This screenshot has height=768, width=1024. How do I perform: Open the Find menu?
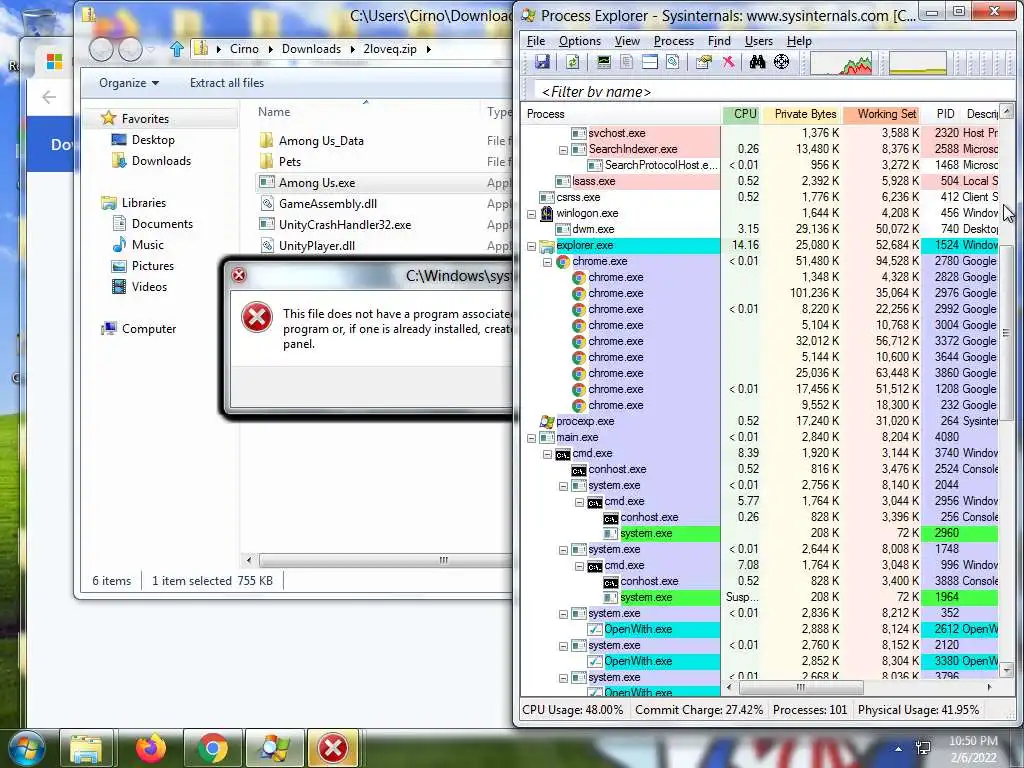click(719, 40)
